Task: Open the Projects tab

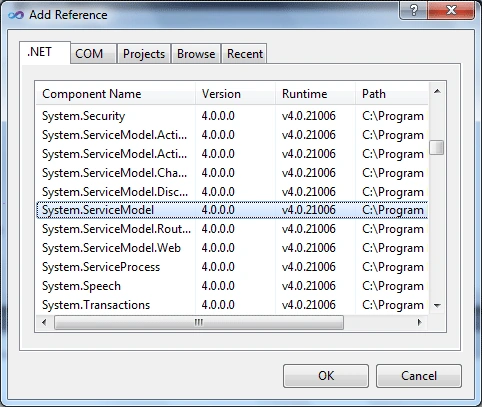Action: point(144,53)
